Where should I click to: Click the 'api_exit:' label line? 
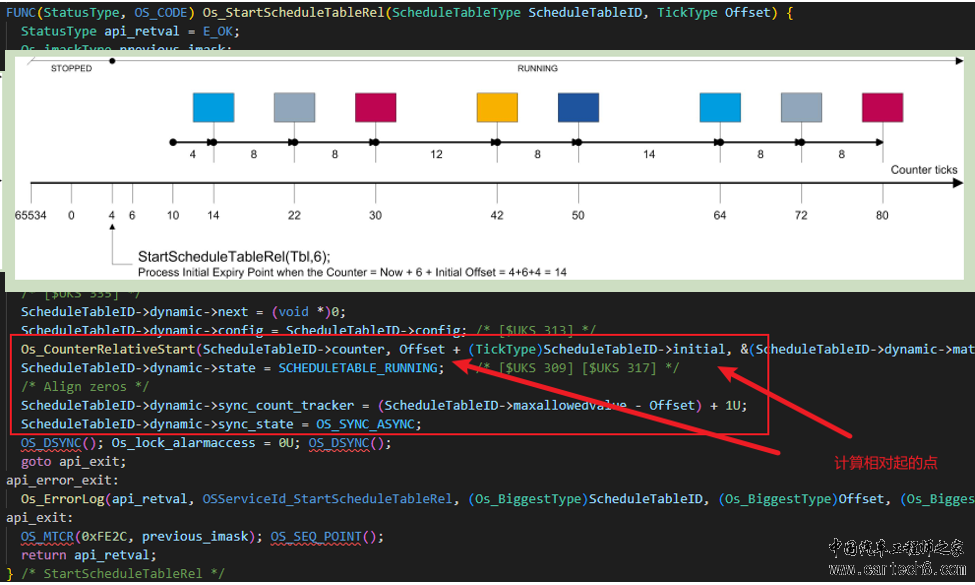[x=40, y=517]
